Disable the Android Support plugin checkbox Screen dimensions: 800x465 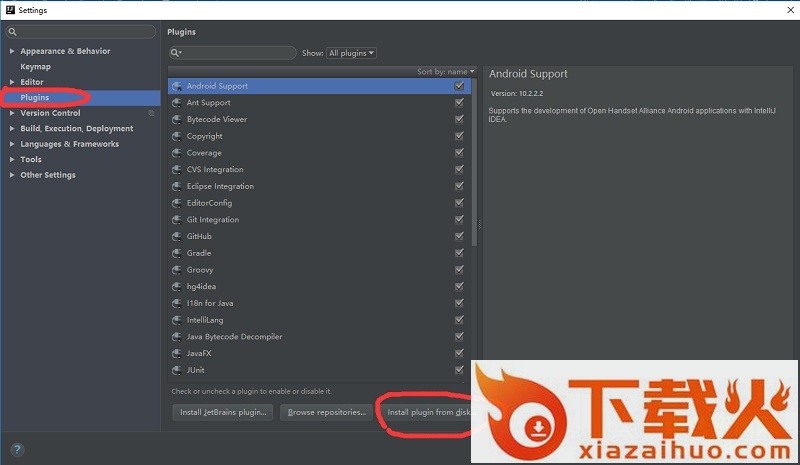tap(459, 86)
